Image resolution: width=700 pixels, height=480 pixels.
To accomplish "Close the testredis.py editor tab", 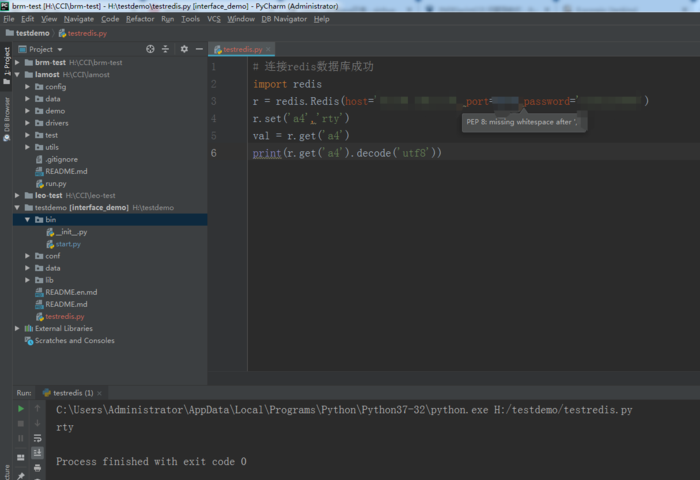I will (268, 50).
